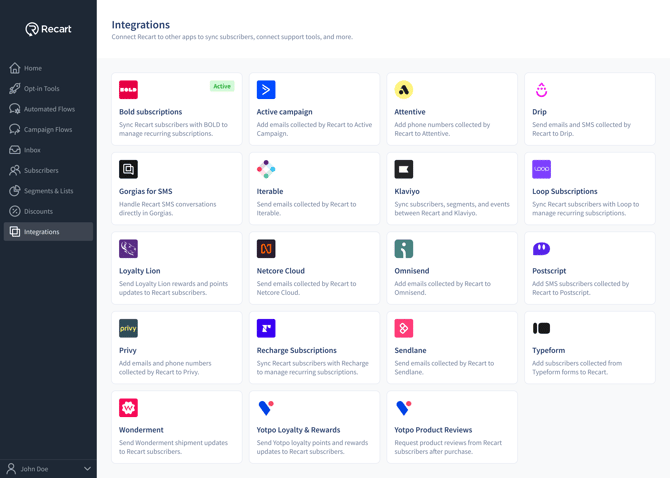Click the teal Omnisend logo

coord(404,249)
